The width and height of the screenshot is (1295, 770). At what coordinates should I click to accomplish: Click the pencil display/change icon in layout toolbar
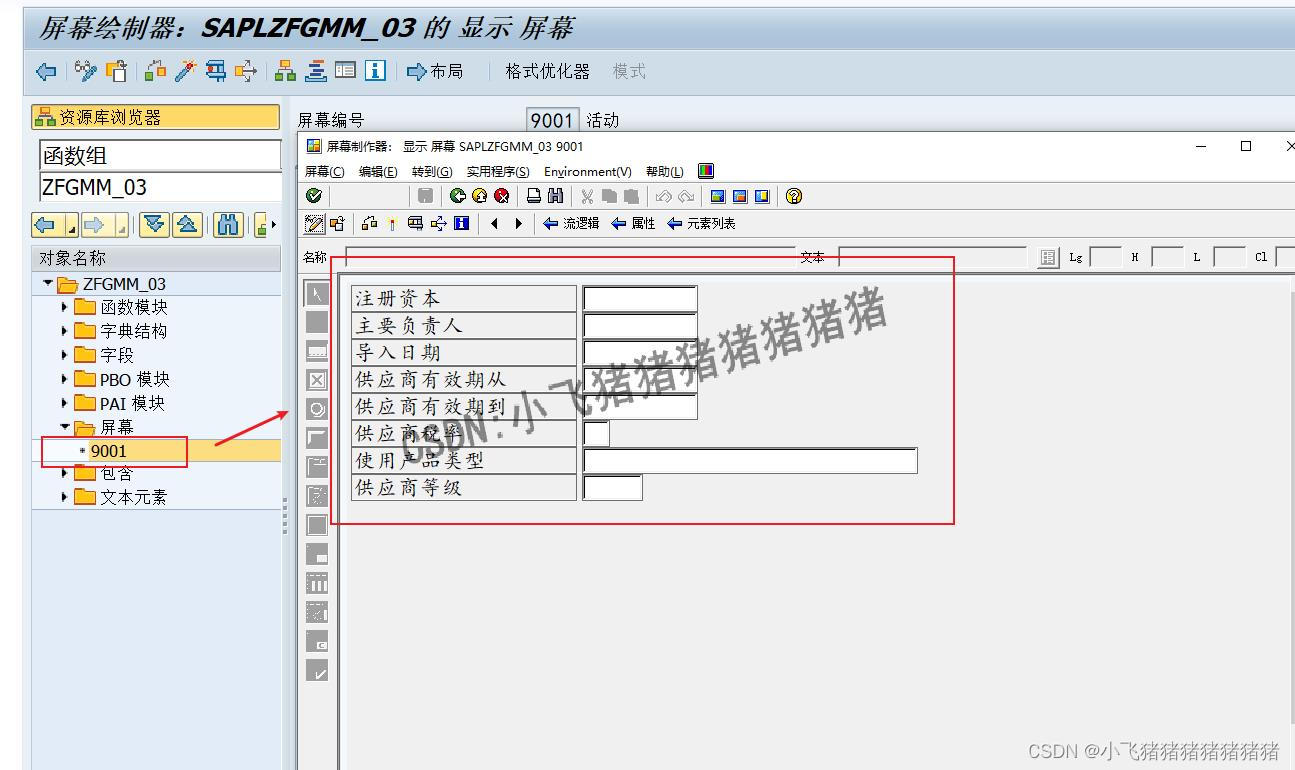pos(314,223)
